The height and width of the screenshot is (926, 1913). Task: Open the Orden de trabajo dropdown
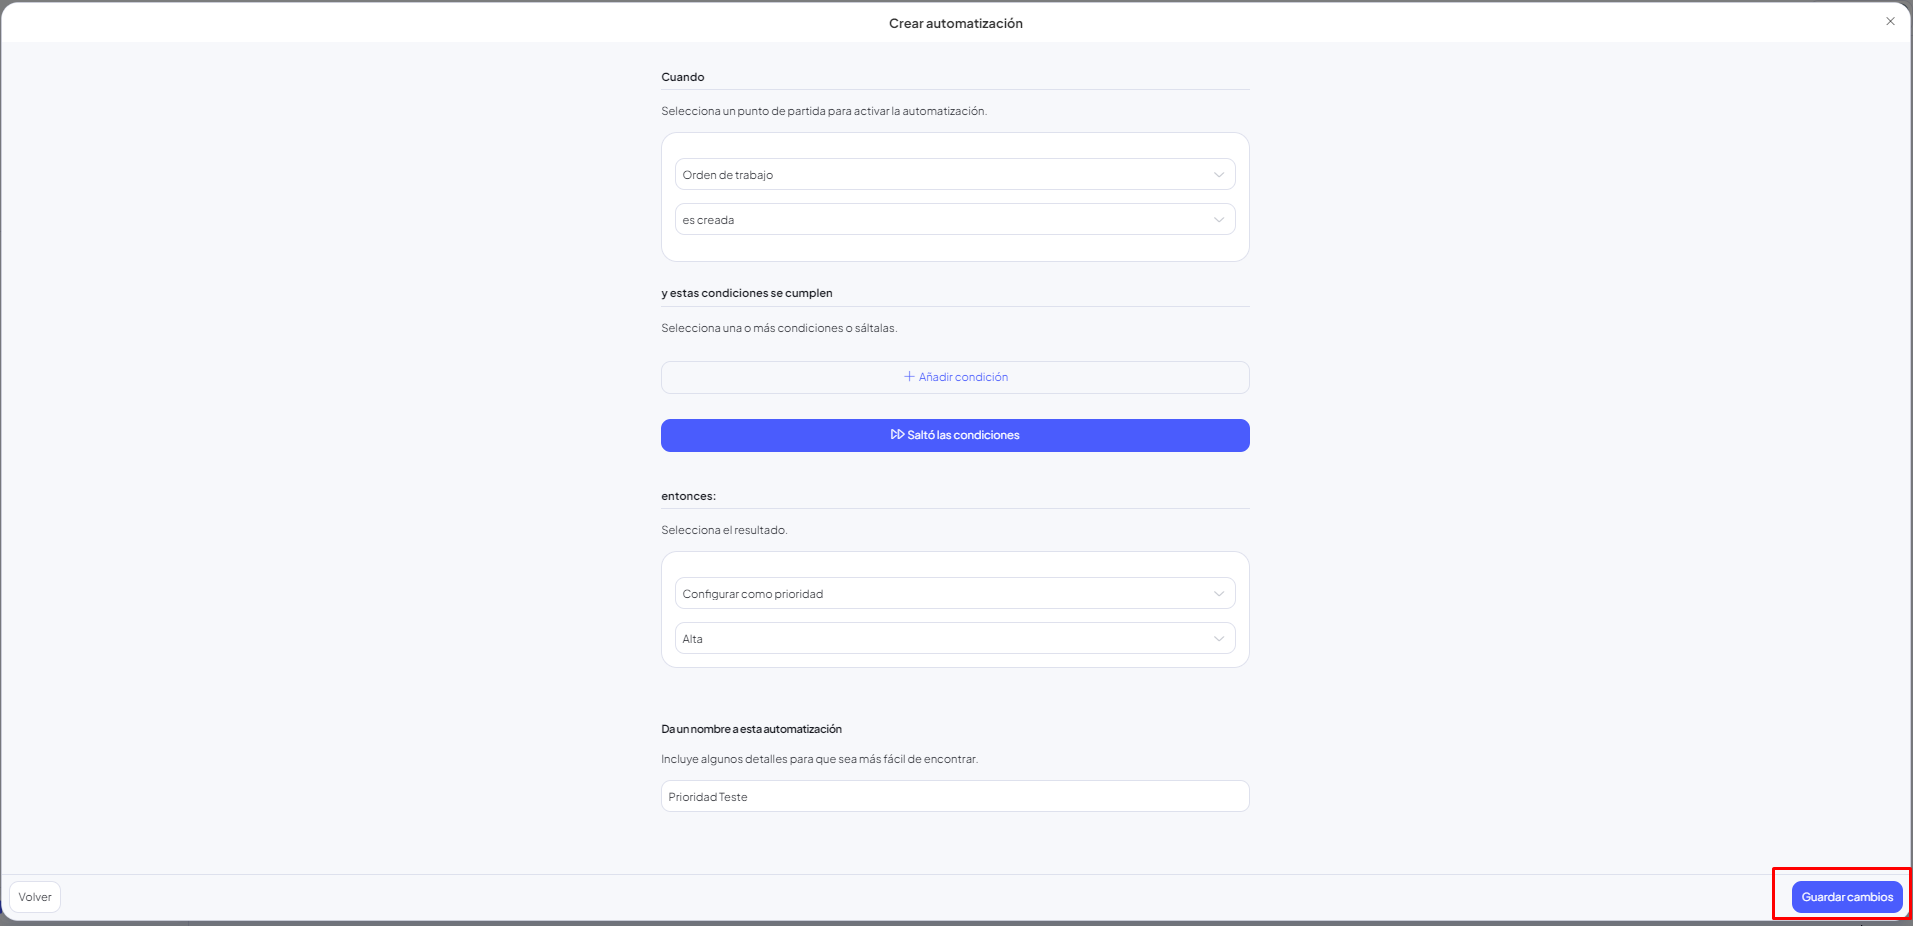point(955,174)
